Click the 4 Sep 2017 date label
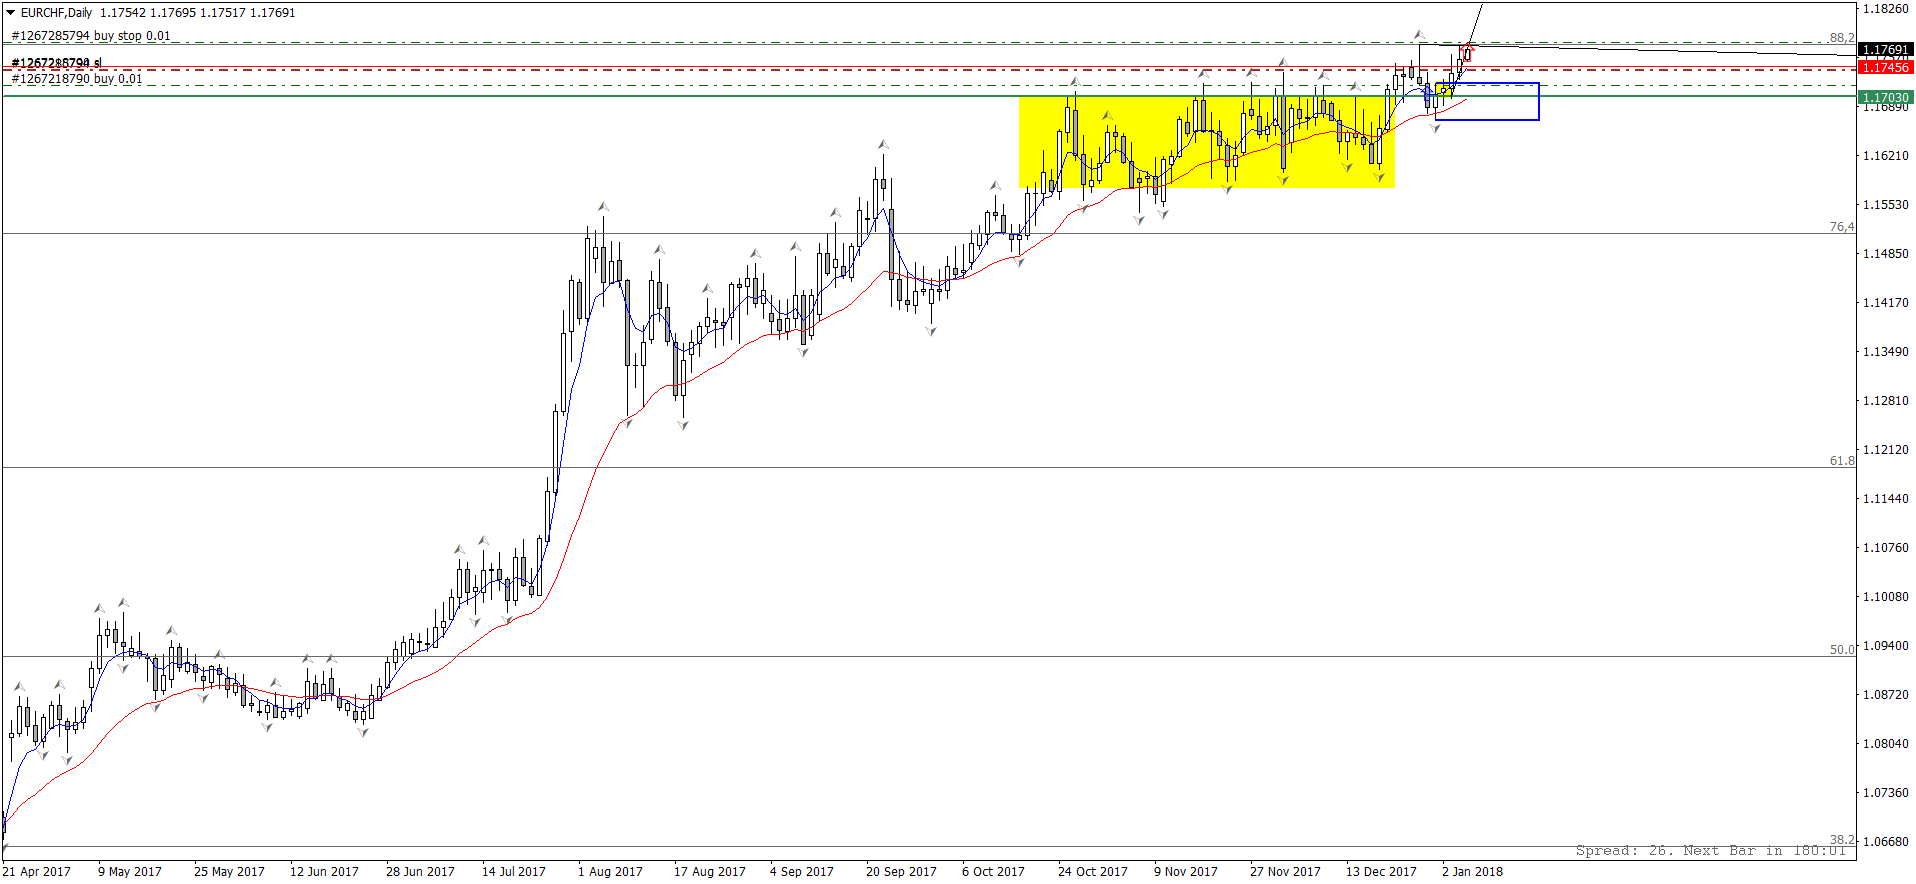 [802, 872]
